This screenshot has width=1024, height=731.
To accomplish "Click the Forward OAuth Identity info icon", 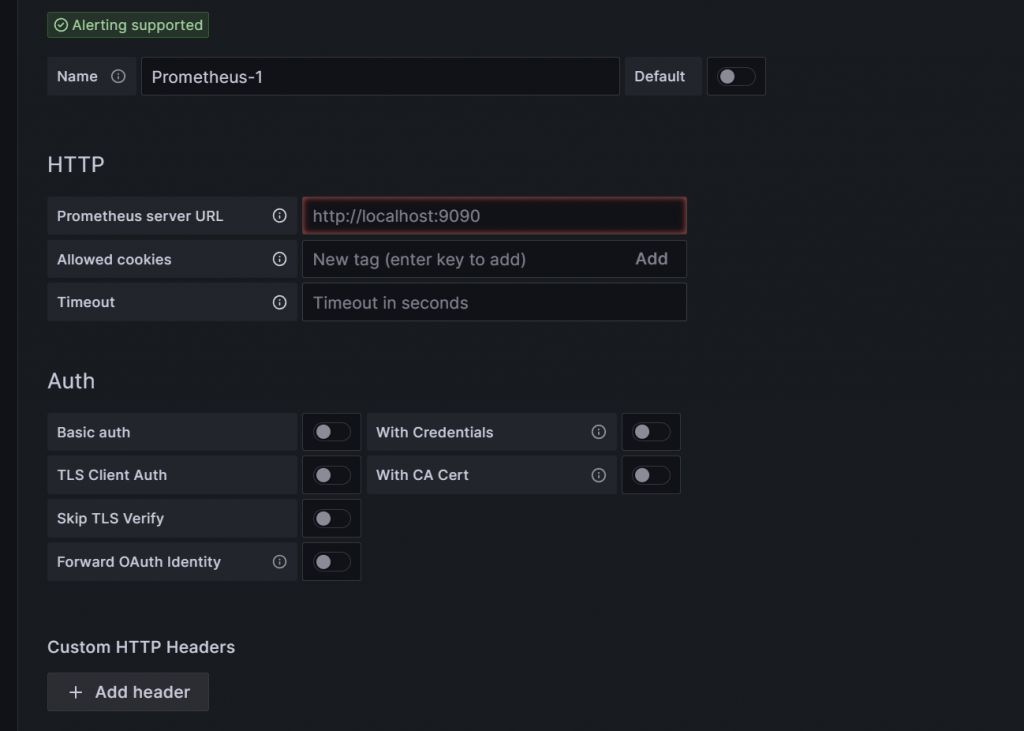I will point(280,562).
